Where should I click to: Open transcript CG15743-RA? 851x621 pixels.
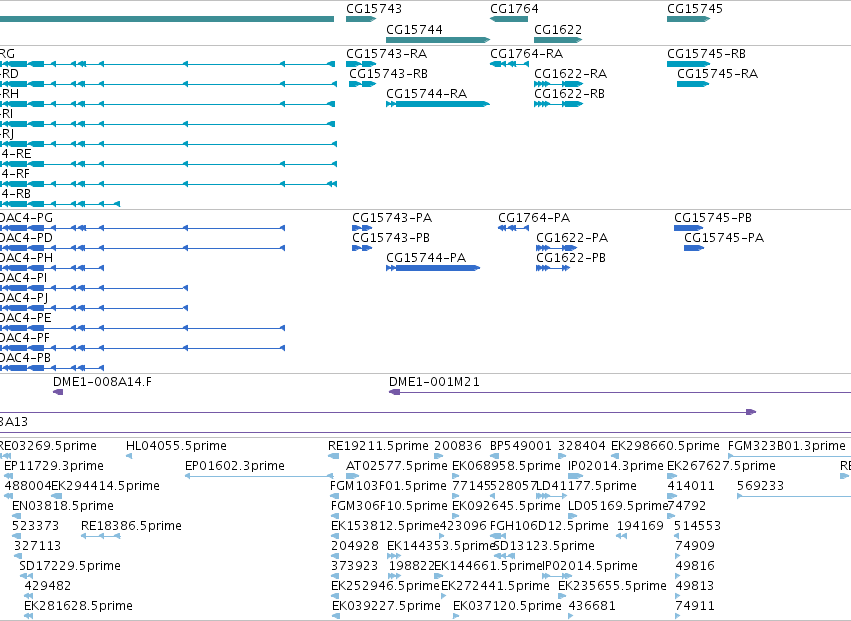(x=386, y=54)
